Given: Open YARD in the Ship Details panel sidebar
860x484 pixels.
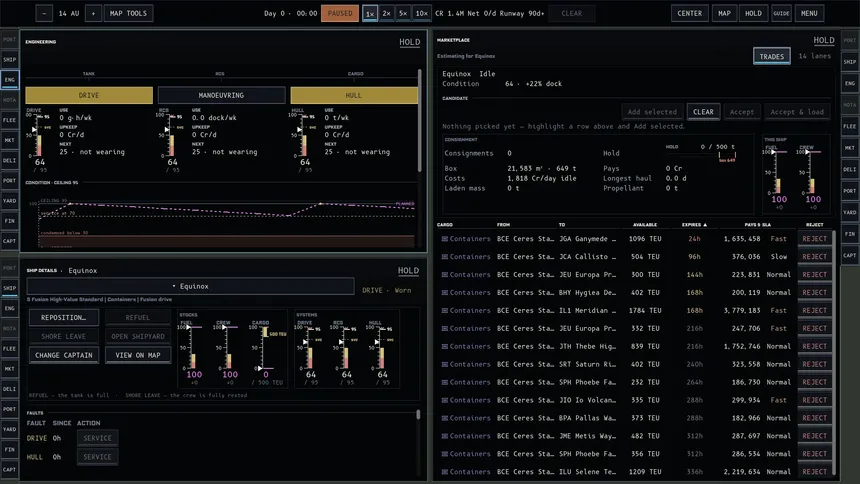Looking at the screenshot, I should click(x=9, y=429).
